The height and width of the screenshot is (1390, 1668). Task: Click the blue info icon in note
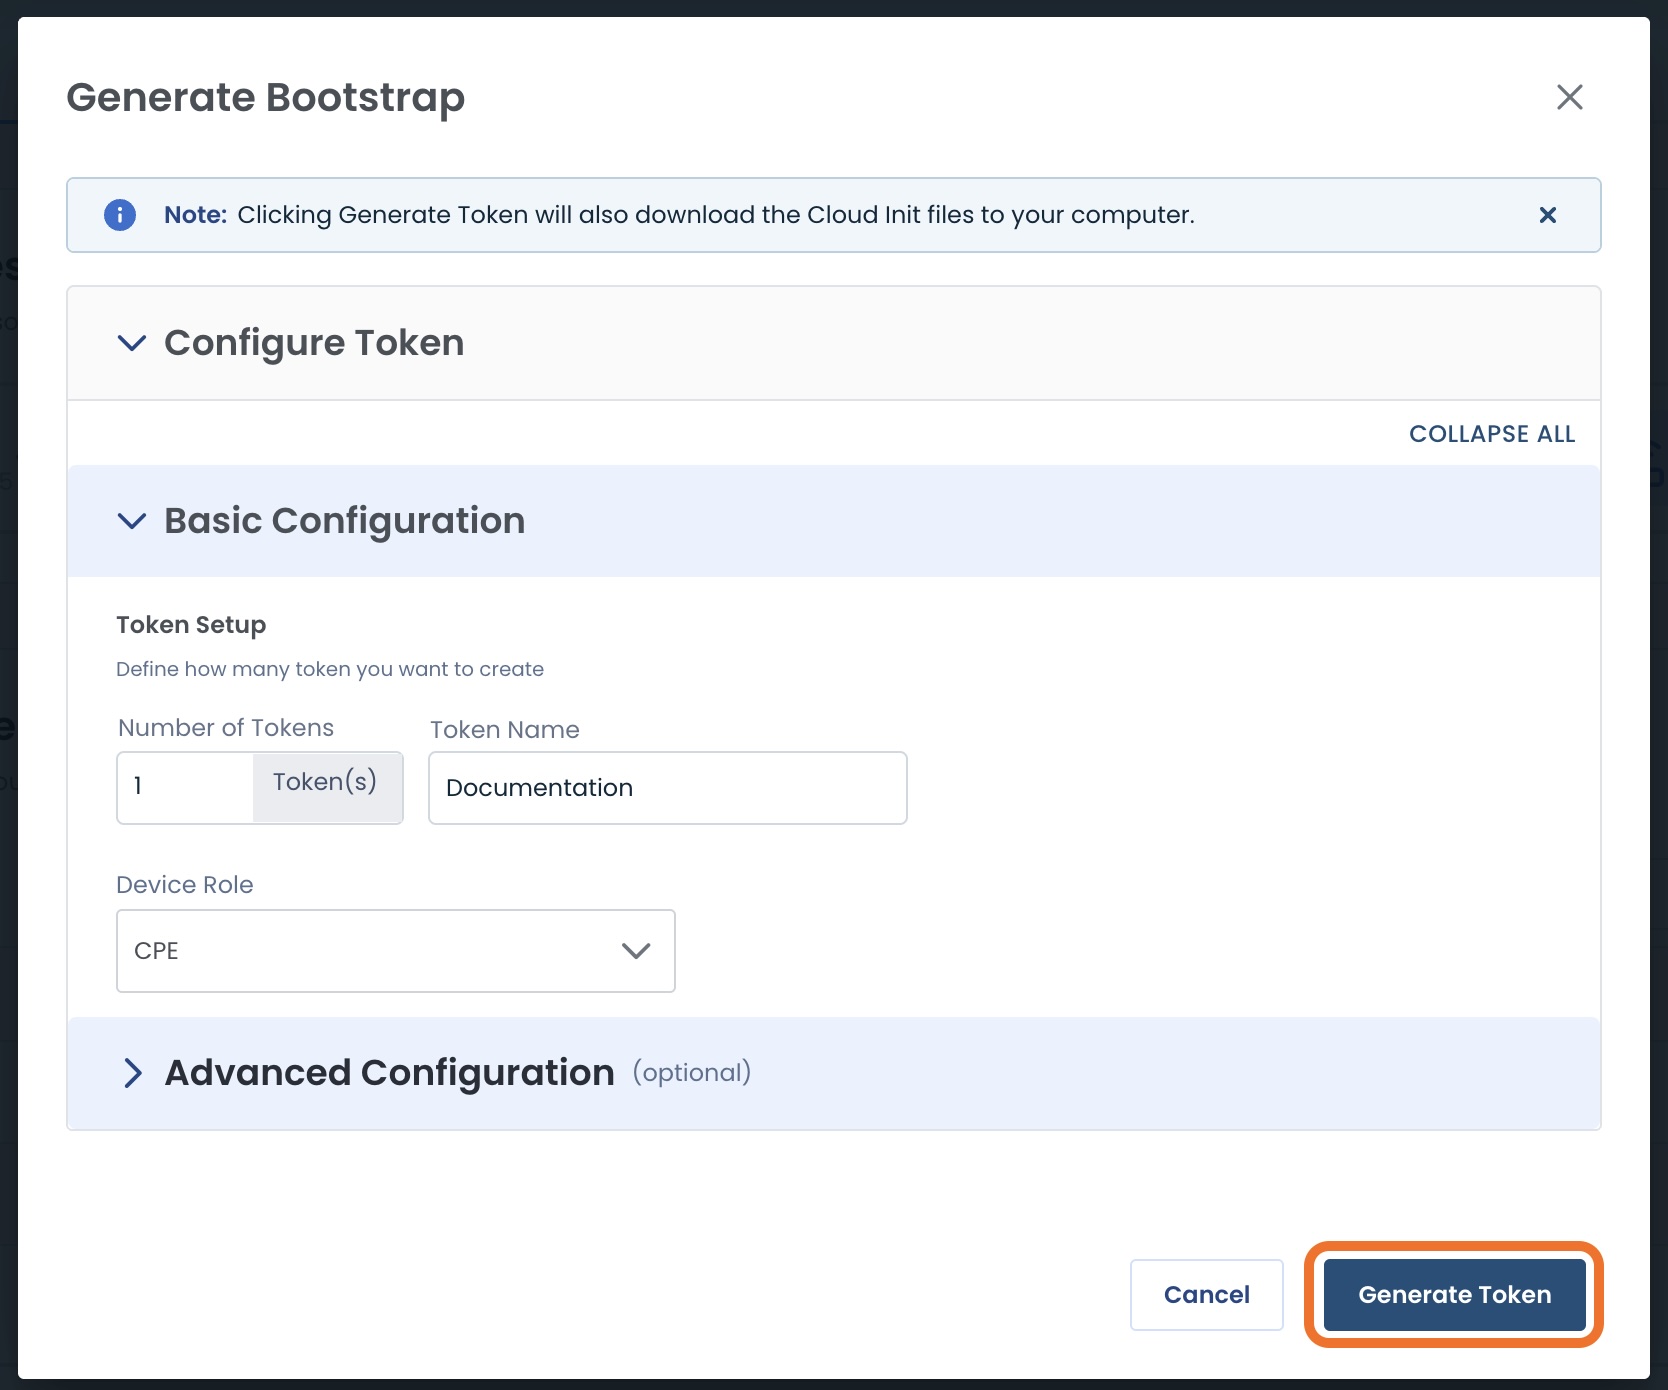(x=120, y=215)
